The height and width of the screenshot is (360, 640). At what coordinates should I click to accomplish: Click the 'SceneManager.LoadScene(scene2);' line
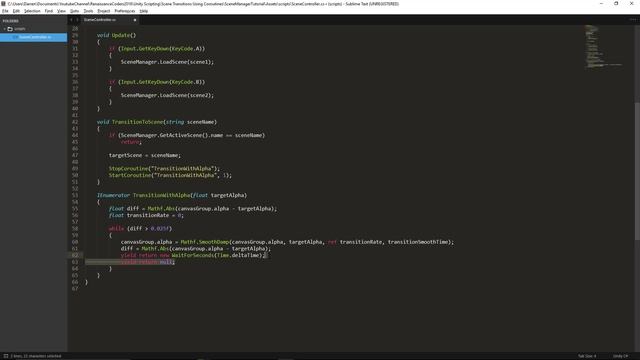(x=167, y=95)
